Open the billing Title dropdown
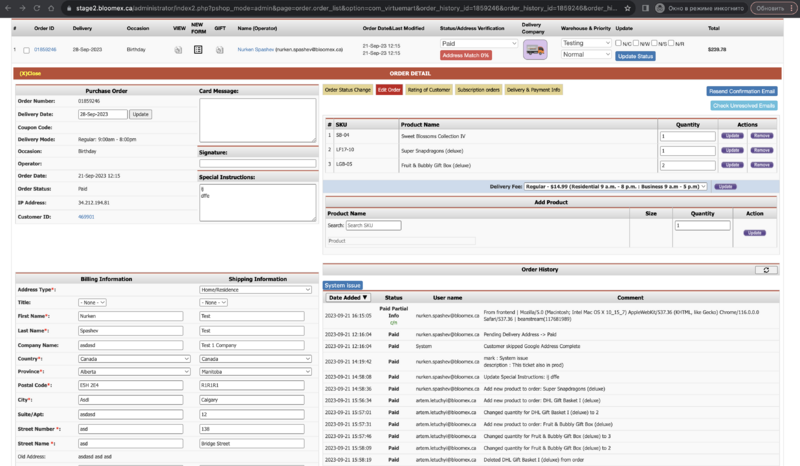 point(92,303)
